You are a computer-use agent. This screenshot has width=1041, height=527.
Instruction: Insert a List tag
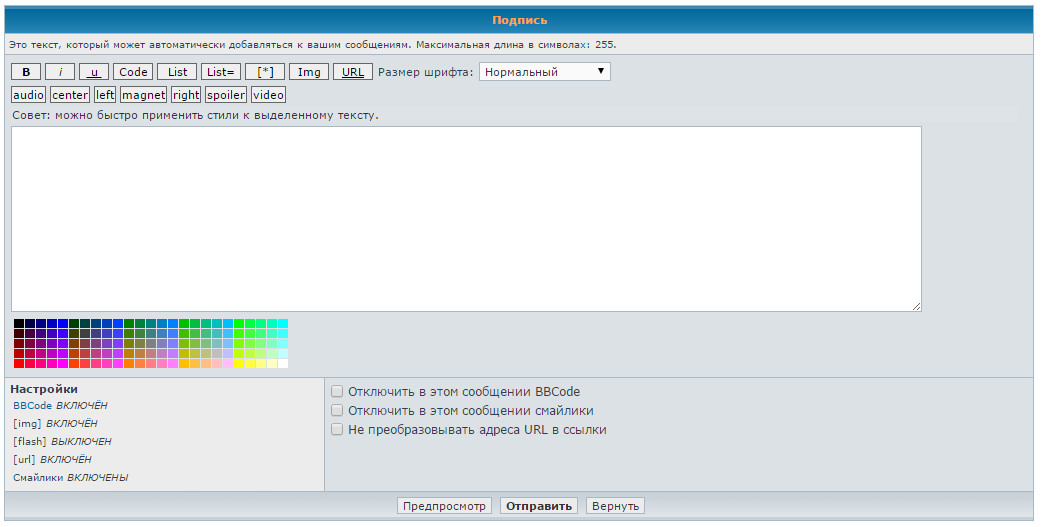177,72
